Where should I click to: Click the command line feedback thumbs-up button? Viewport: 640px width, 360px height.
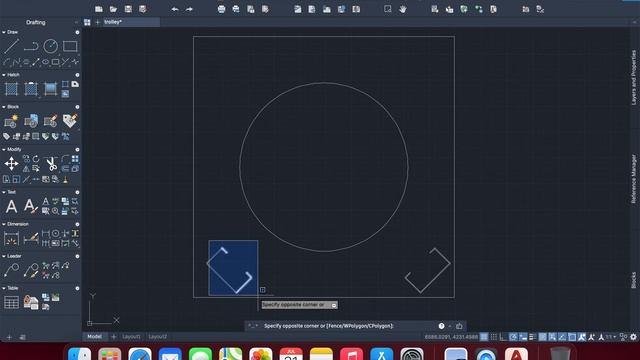click(459, 326)
